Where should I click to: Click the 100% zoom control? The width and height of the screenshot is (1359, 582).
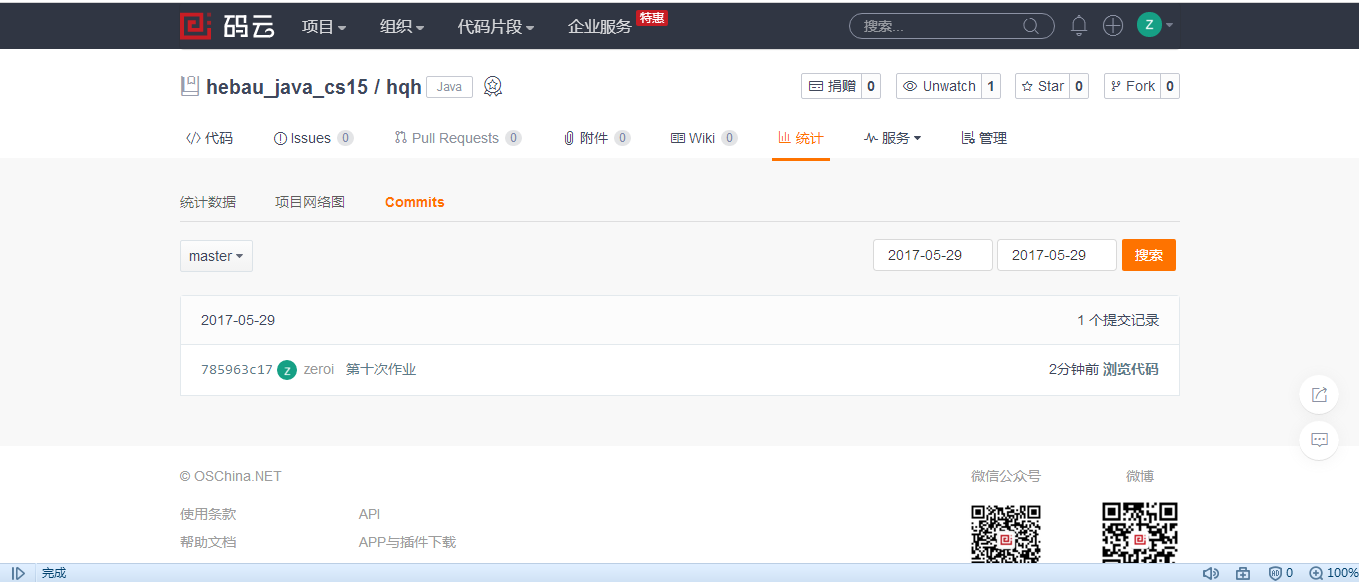(1333, 573)
